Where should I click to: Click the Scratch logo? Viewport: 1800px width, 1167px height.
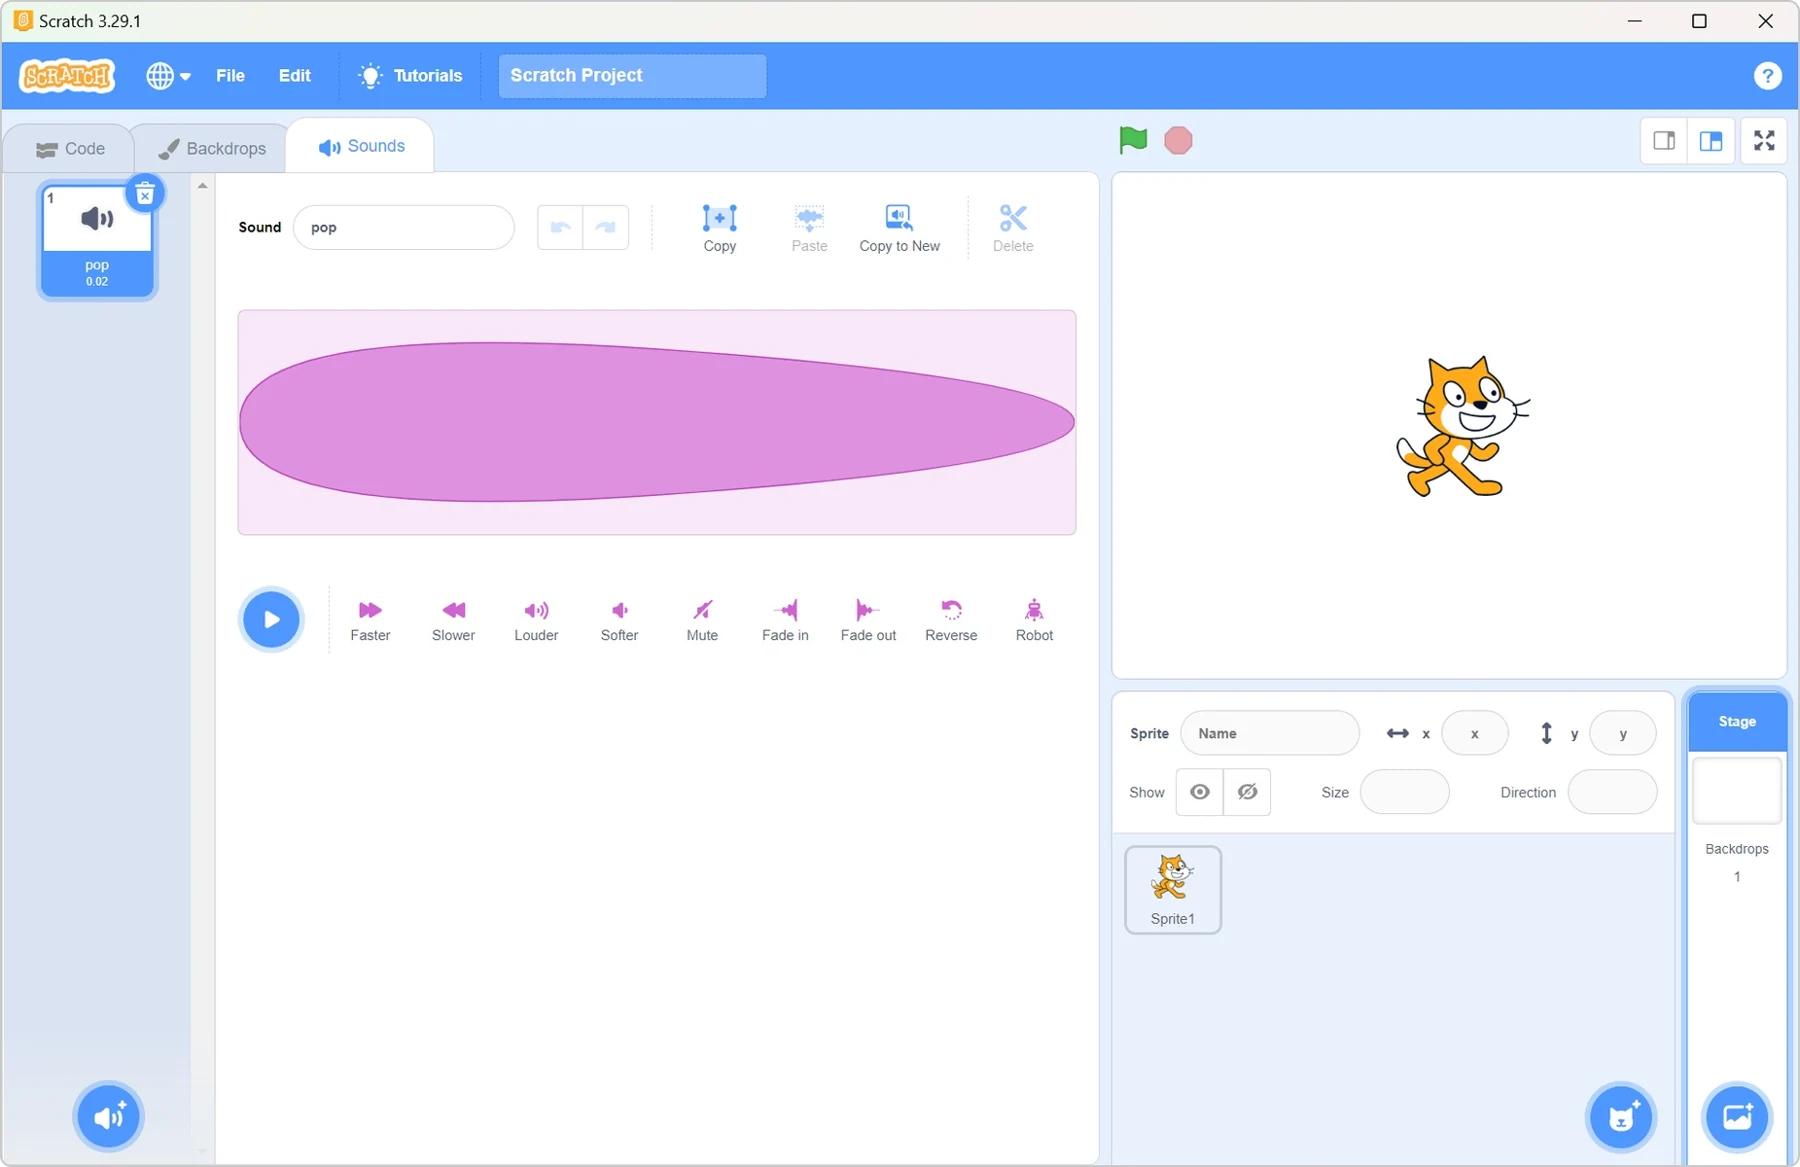click(68, 76)
